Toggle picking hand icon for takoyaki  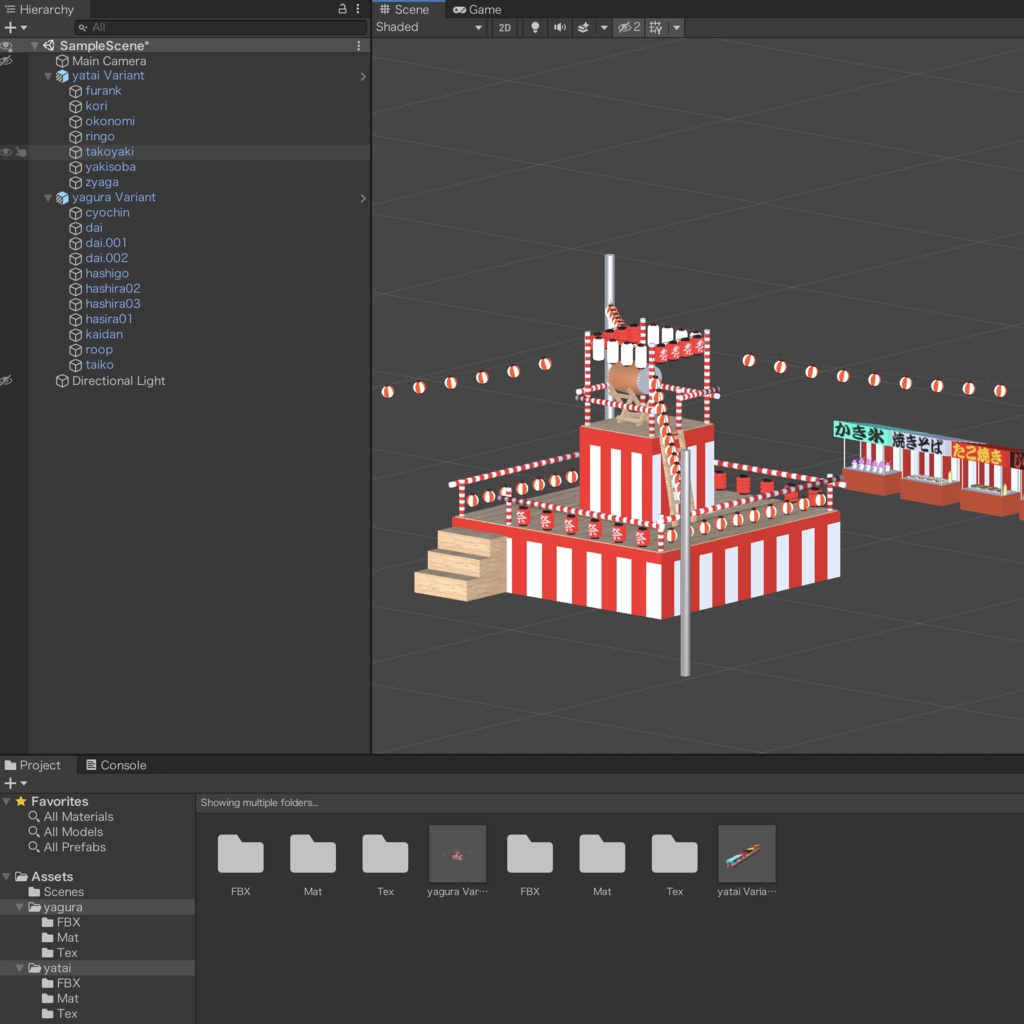pos(21,152)
